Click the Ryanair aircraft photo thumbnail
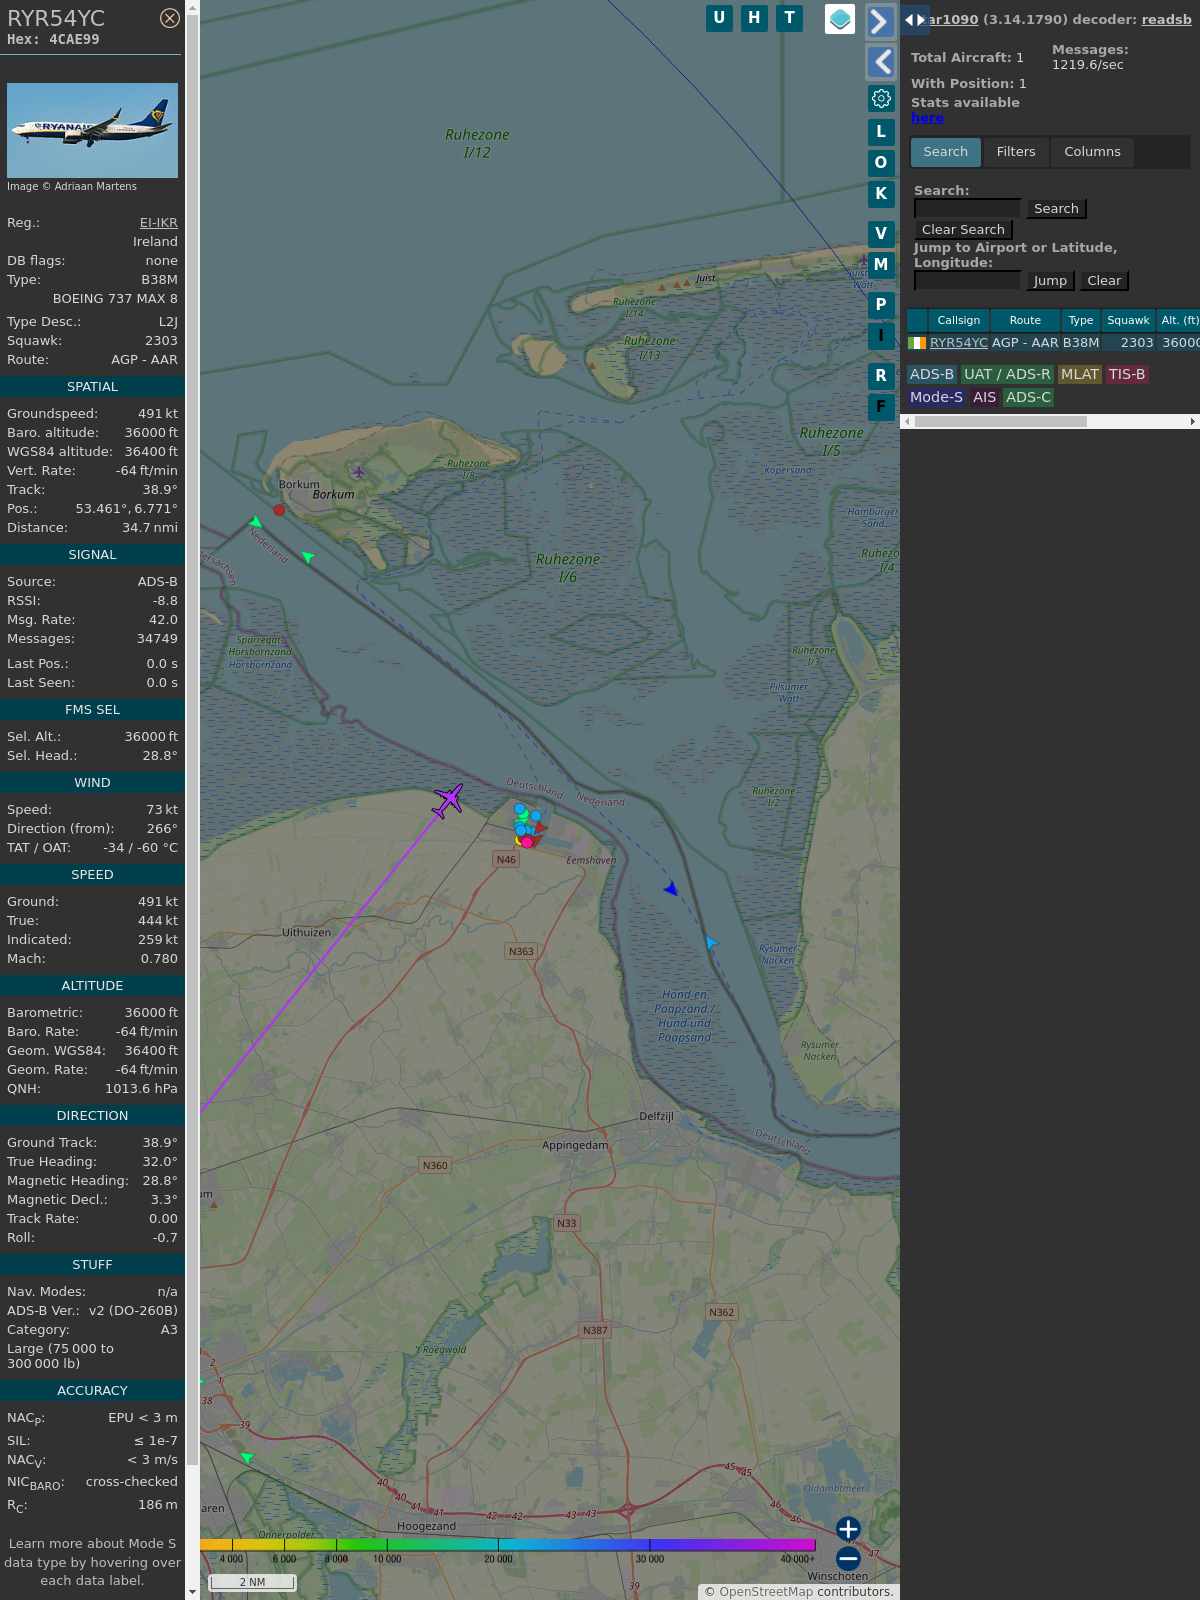This screenshot has width=1200, height=1600. point(92,130)
